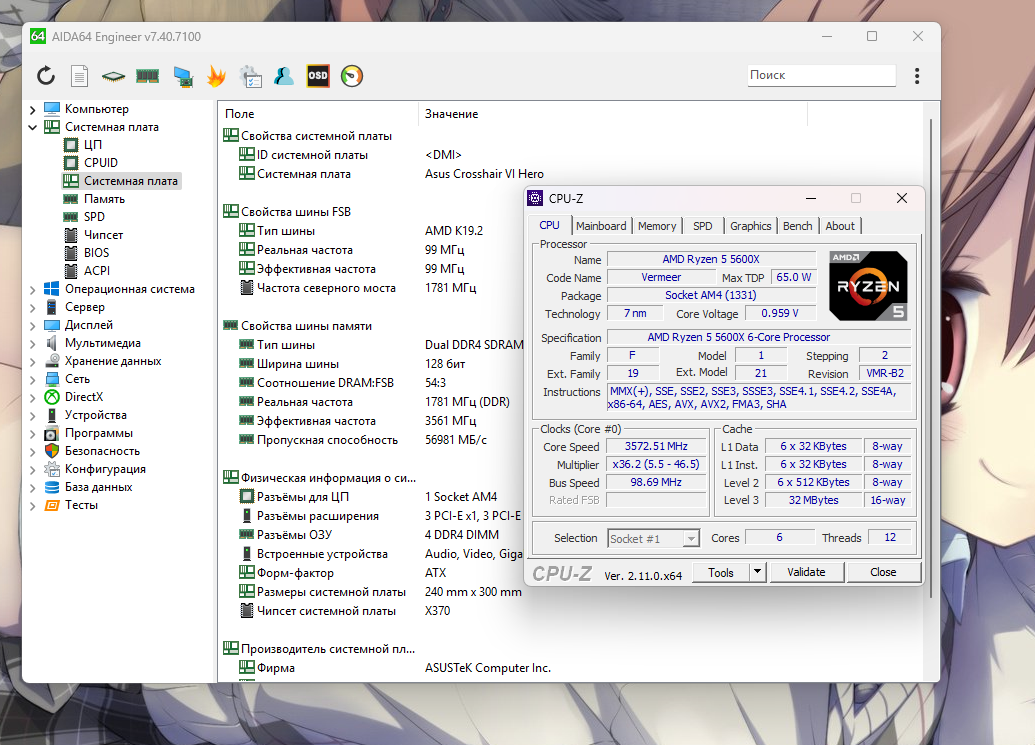
Task: Select the BIOS tree item
Action: tap(86, 253)
